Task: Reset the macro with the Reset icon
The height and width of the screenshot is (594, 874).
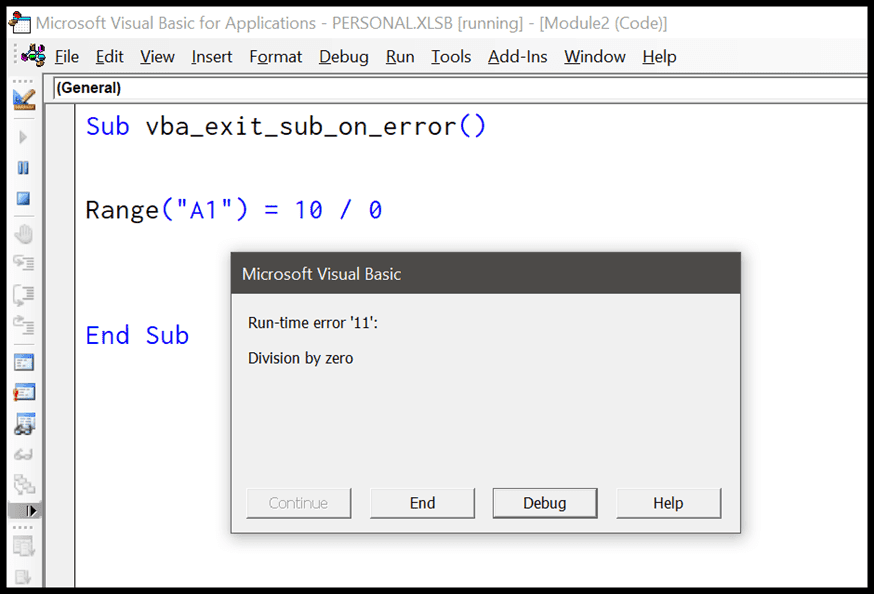Action: [x=22, y=198]
